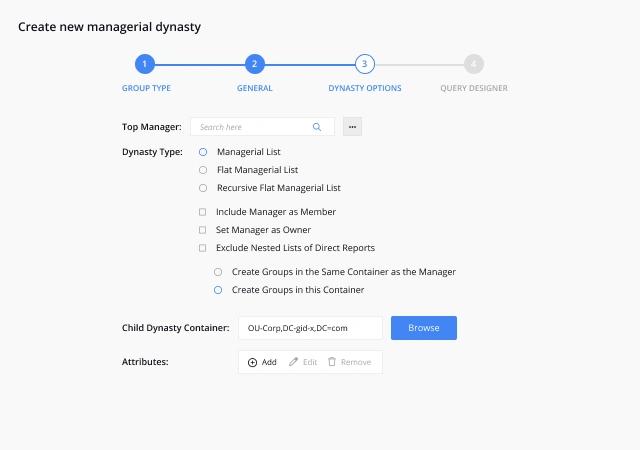Click the Child Dynasty Container text field
This screenshot has height=450, width=640.
pos(311,328)
